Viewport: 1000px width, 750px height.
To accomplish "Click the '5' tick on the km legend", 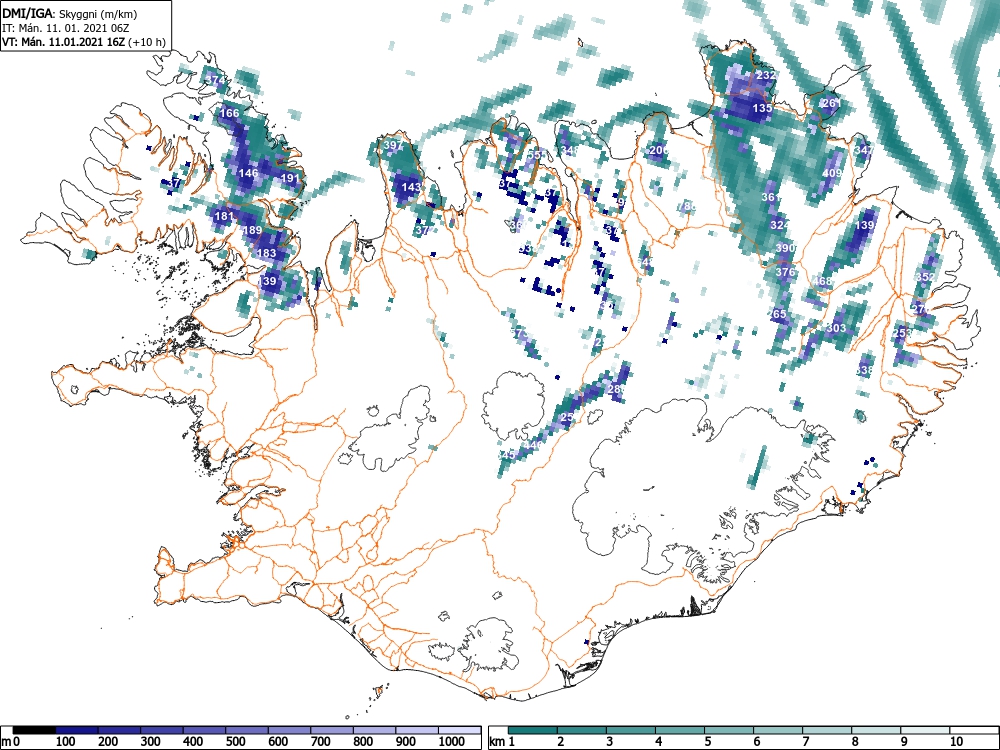I will click(708, 742).
